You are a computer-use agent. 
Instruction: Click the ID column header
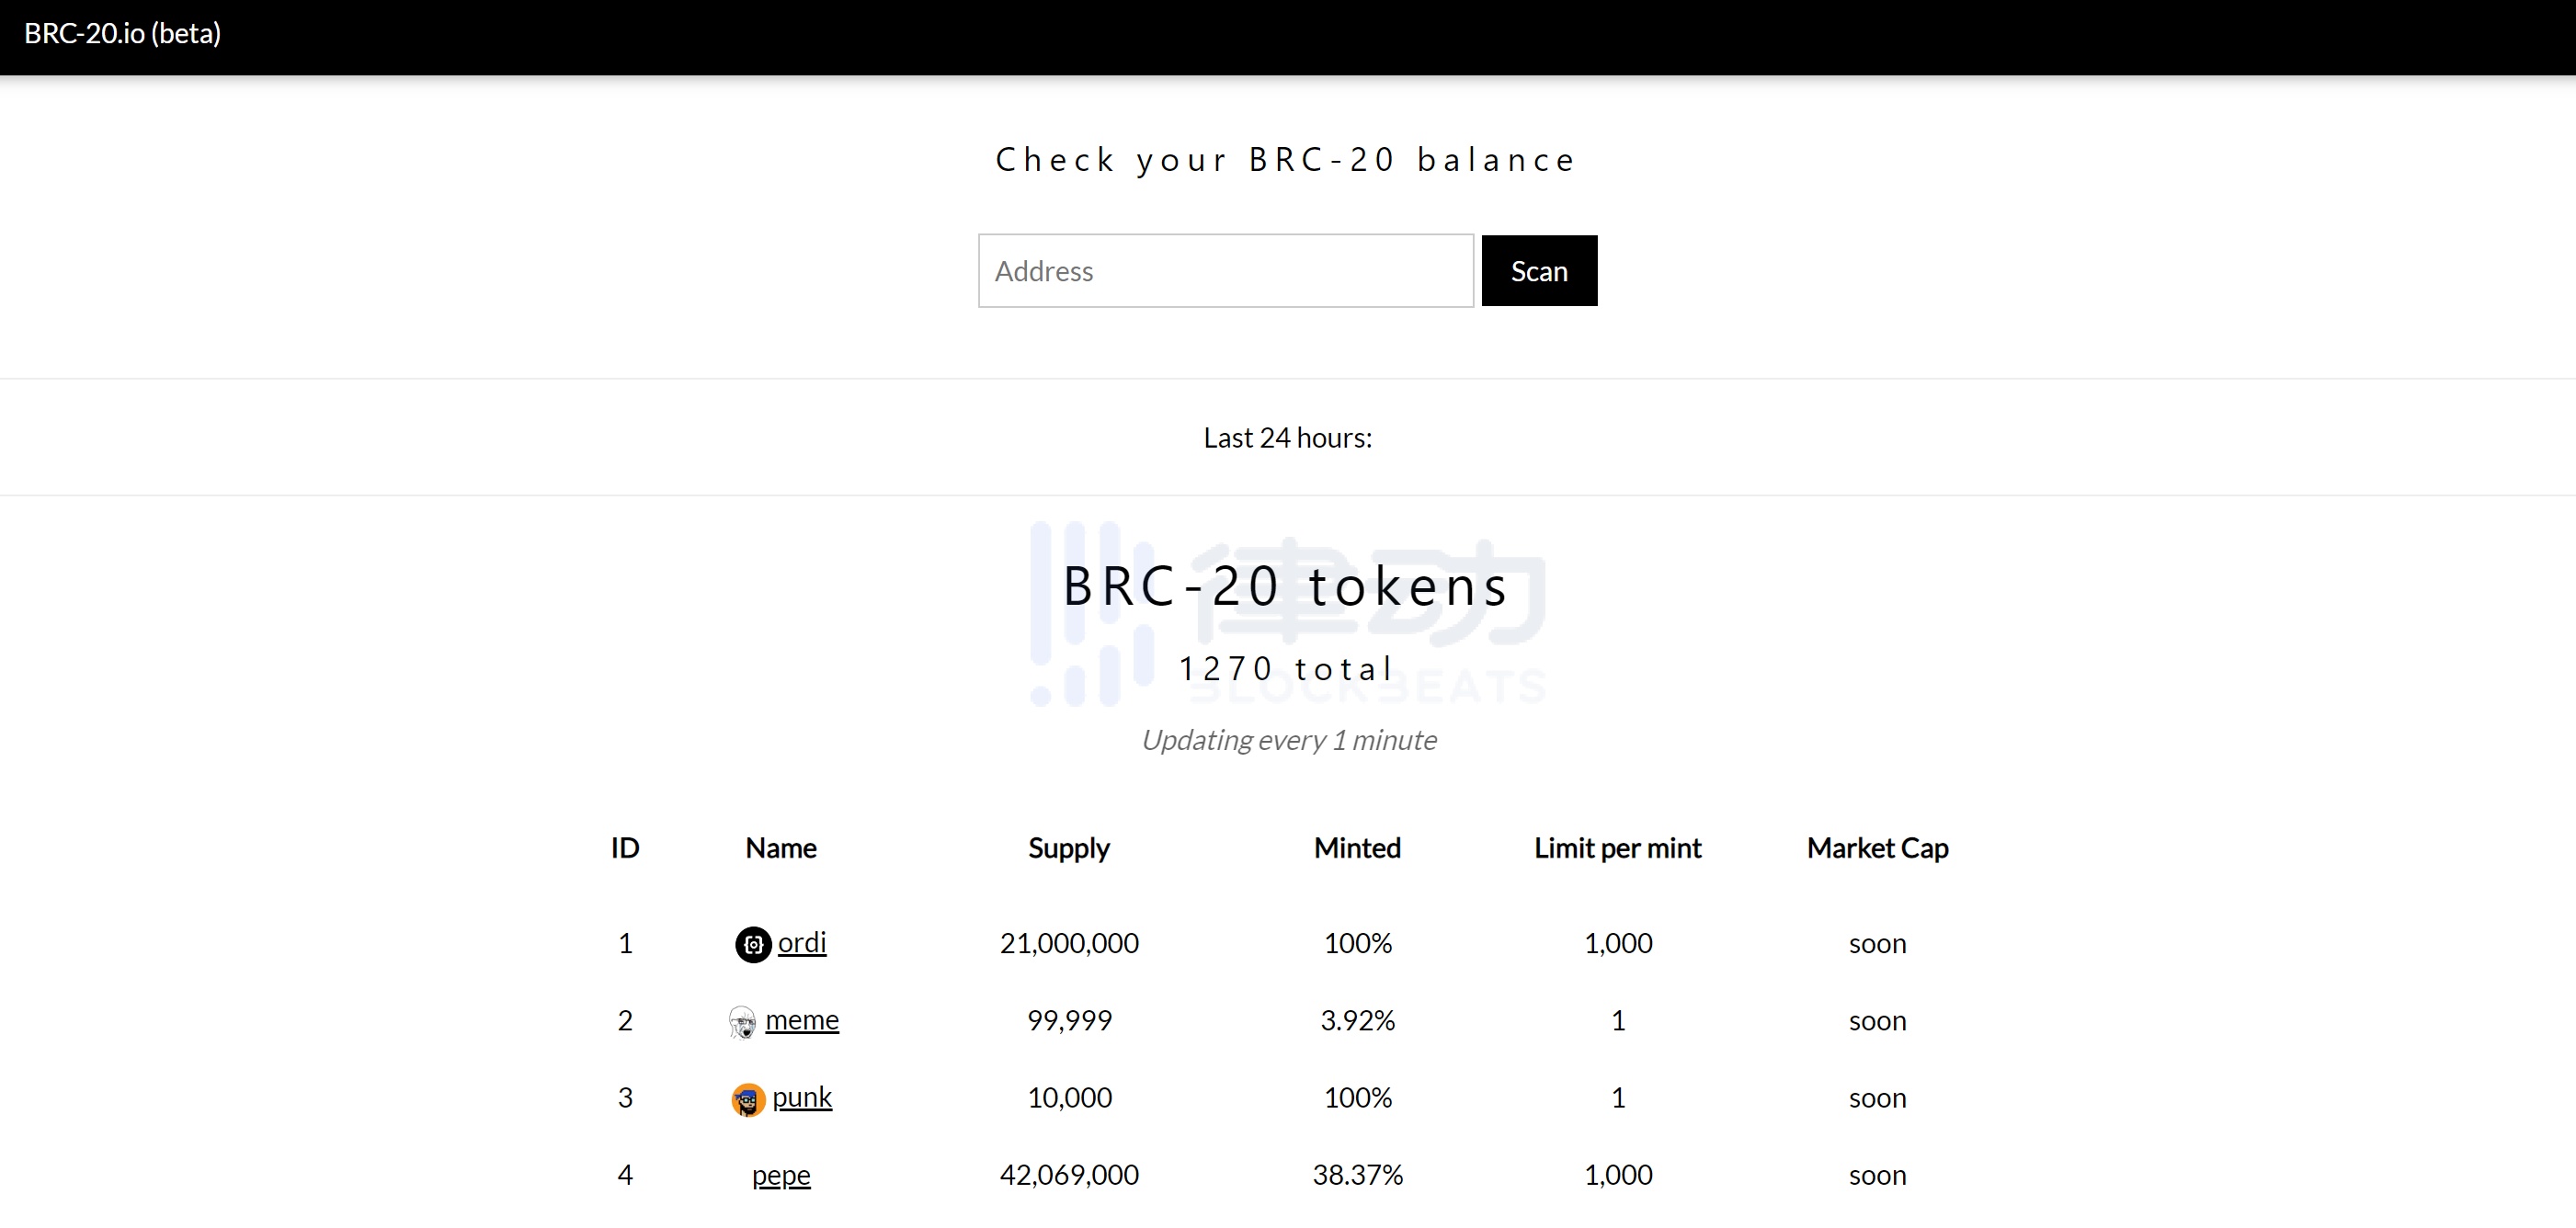pos(625,848)
